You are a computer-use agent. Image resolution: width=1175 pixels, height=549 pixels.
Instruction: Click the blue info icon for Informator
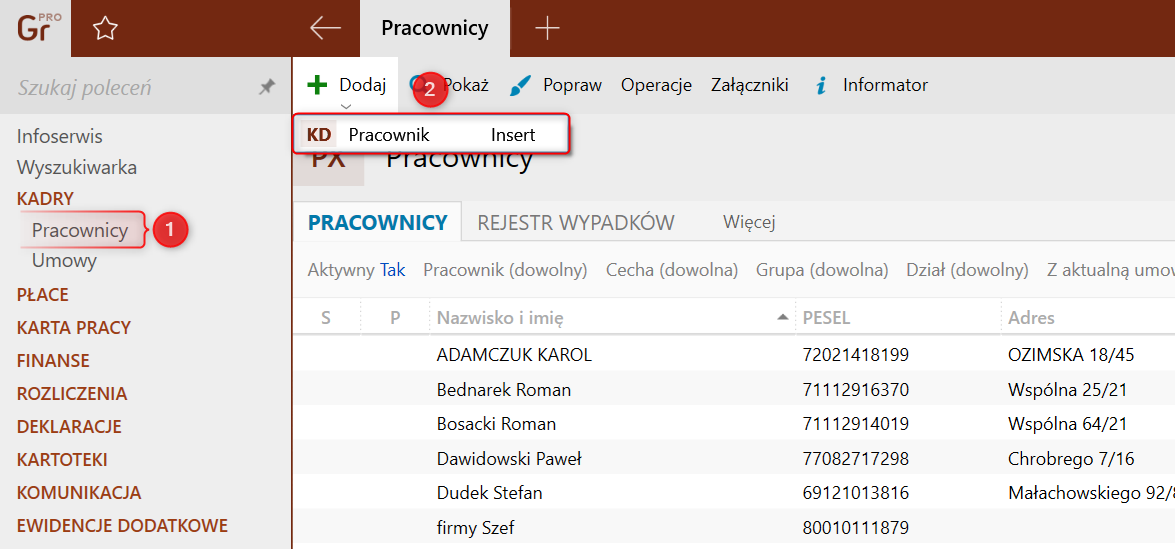pos(821,85)
